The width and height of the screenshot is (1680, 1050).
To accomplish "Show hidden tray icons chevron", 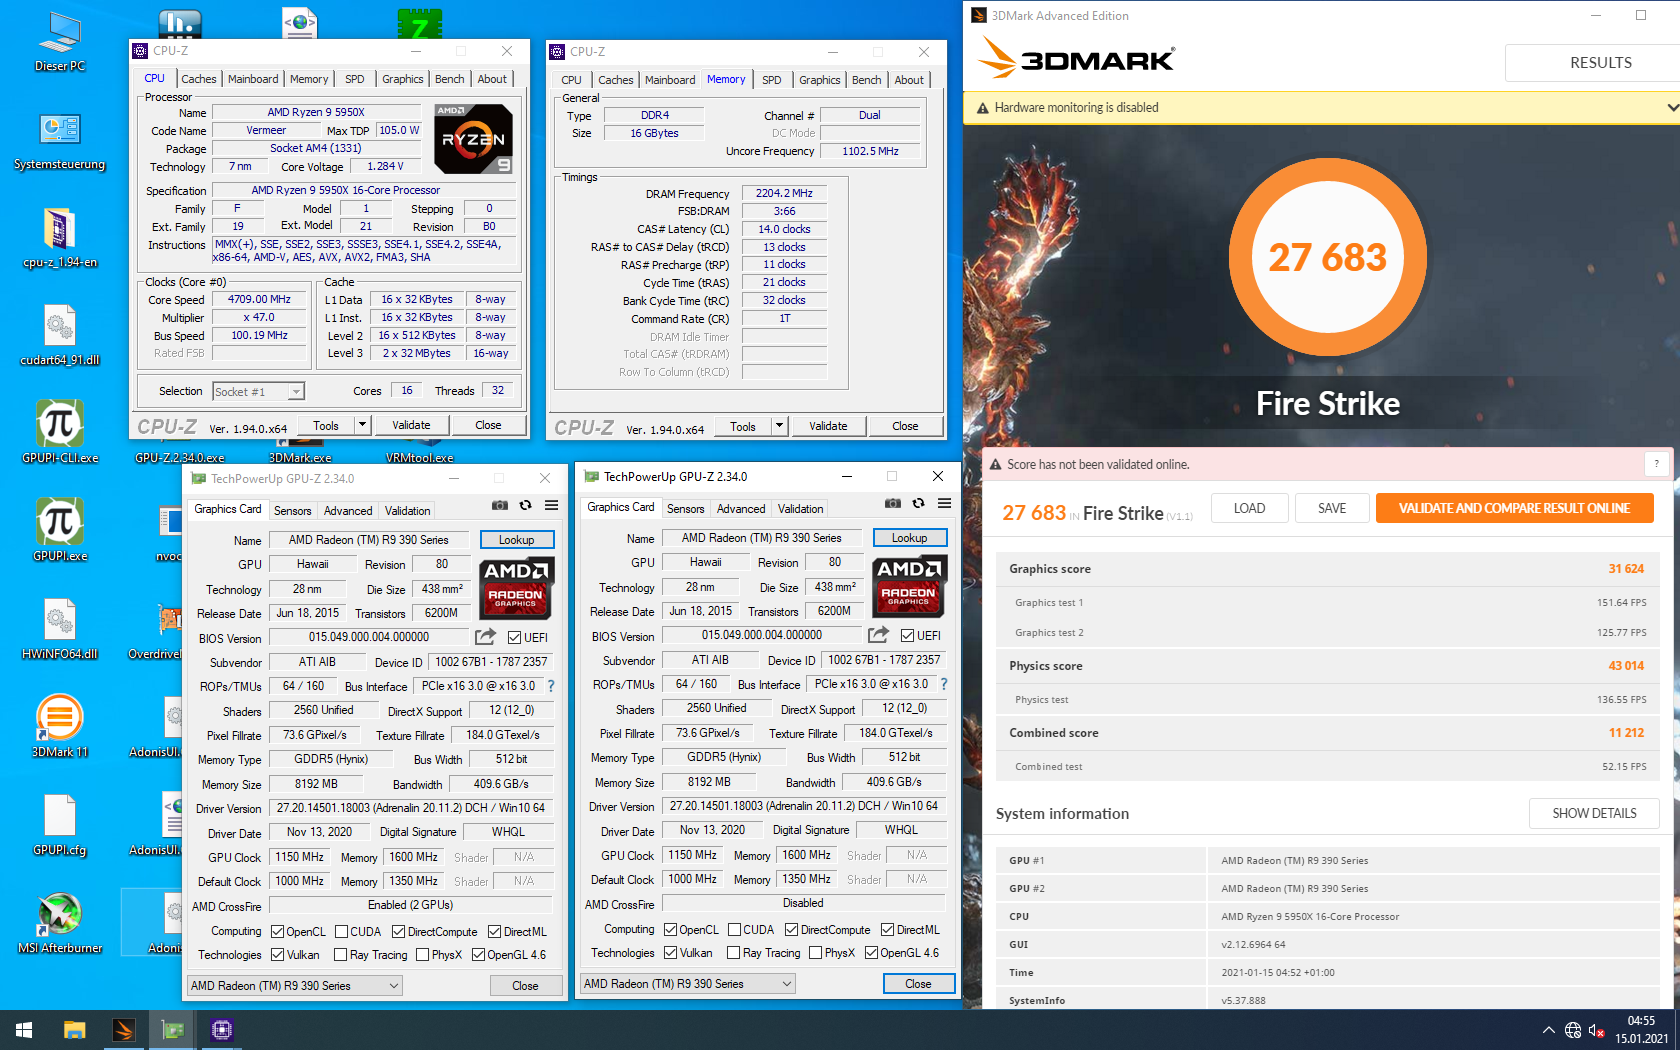I will click(1548, 1030).
